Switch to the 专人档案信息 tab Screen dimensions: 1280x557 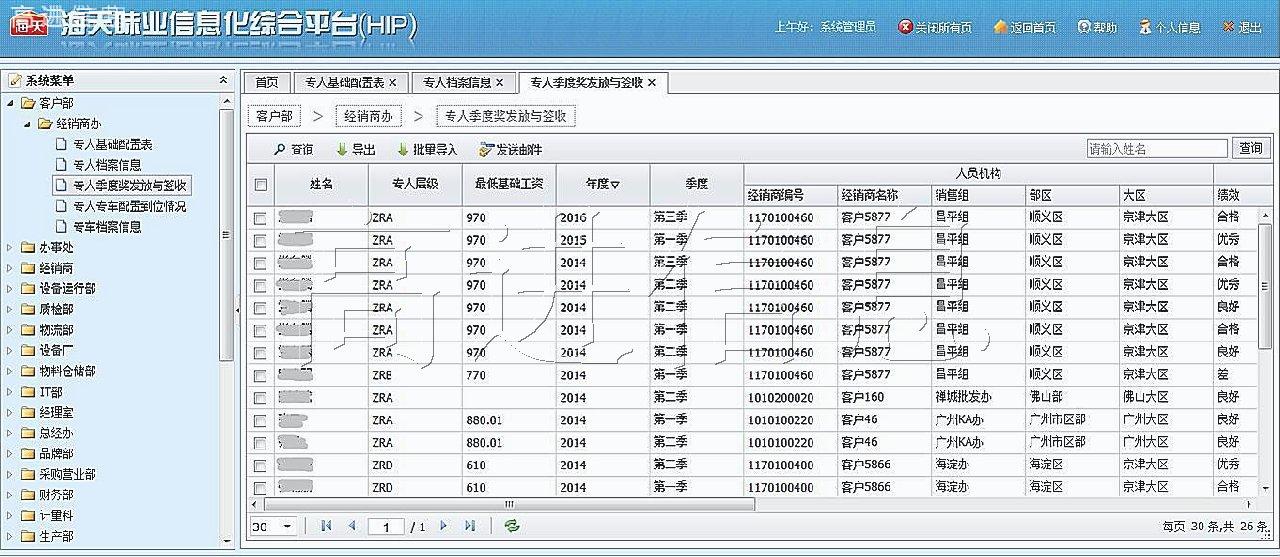[457, 83]
